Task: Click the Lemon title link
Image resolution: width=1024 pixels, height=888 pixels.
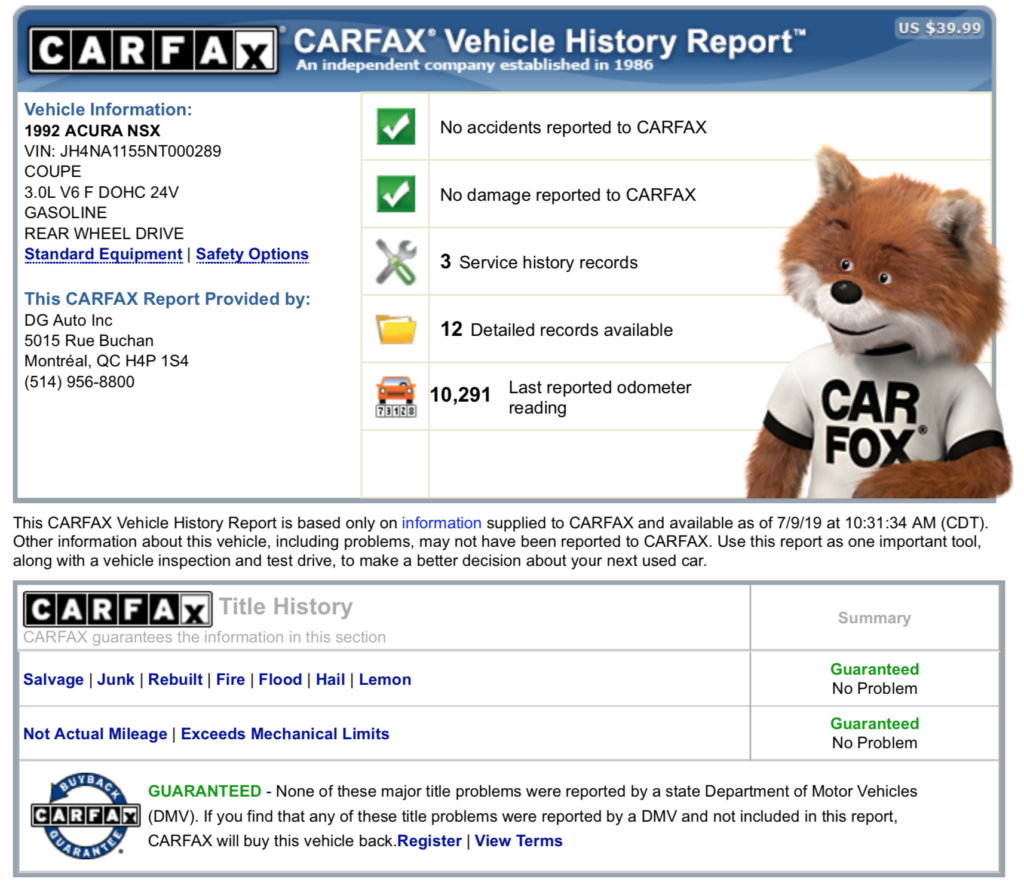Action: (x=385, y=679)
